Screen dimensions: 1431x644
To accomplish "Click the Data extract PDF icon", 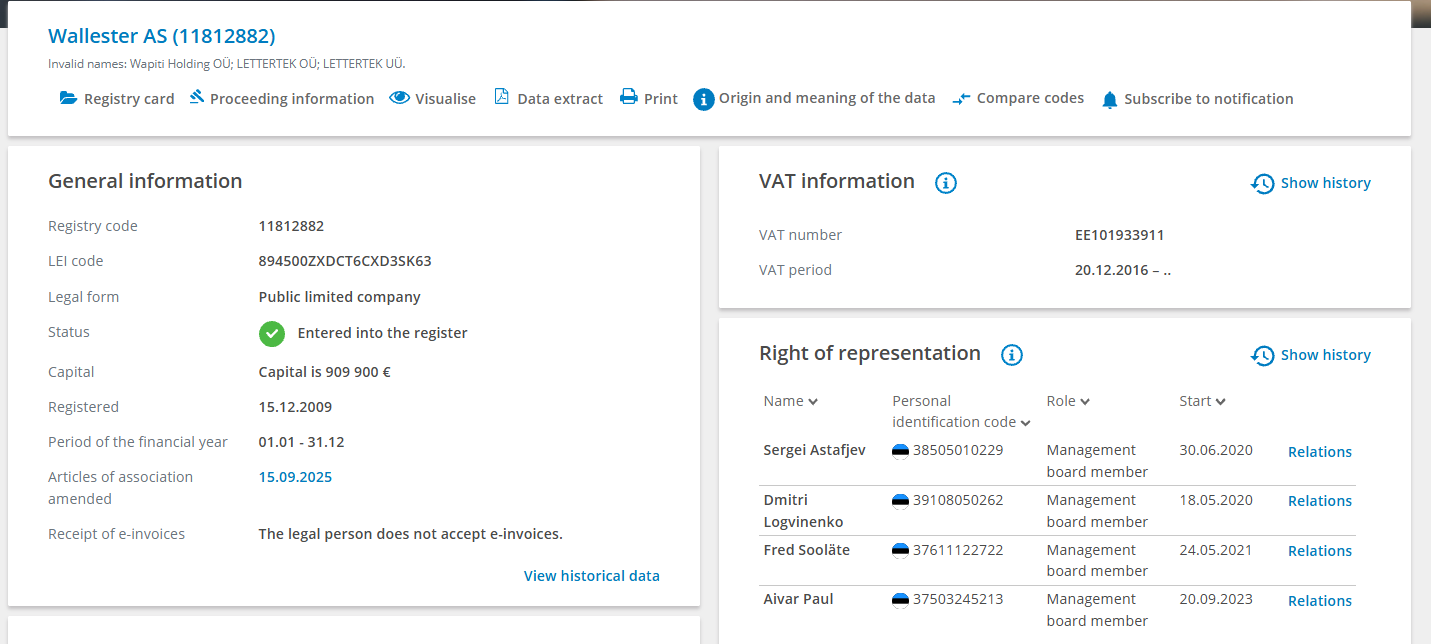I will tap(502, 97).
